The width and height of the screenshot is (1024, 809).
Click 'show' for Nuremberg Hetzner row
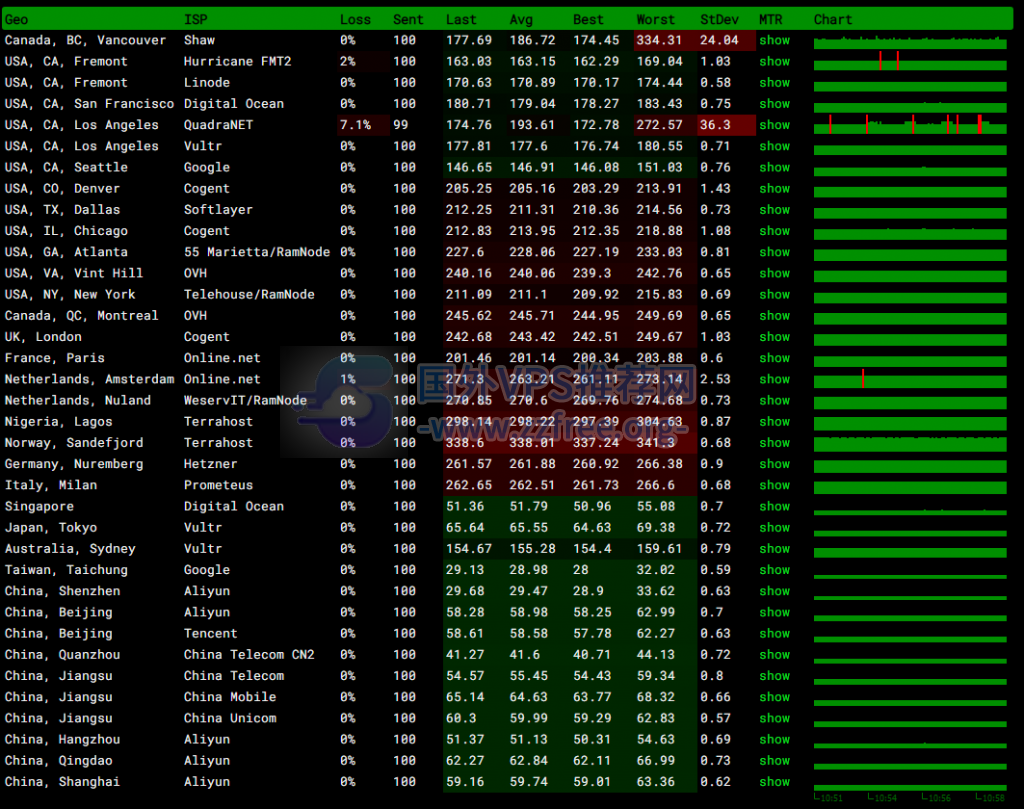[775, 464]
